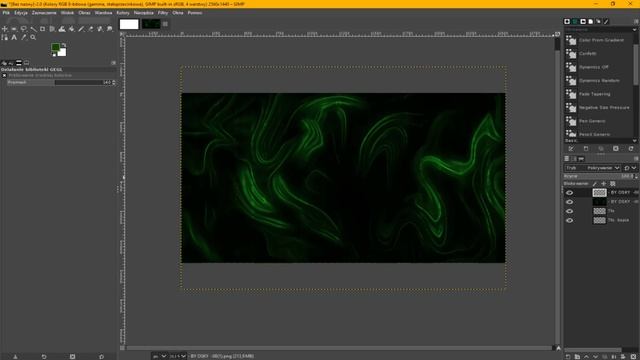Select the Free Select lasso tool

(x=24, y=29)
